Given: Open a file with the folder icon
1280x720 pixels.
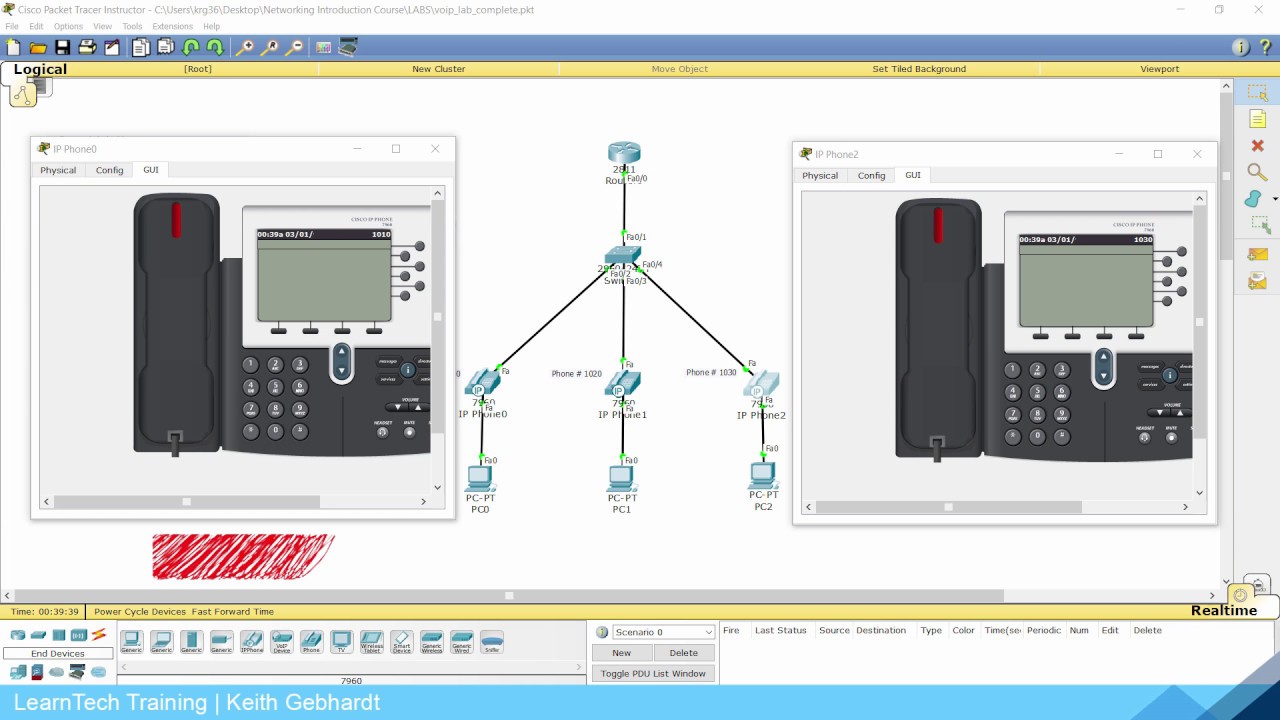Looking at the screenshot, I should pos(38,47).
